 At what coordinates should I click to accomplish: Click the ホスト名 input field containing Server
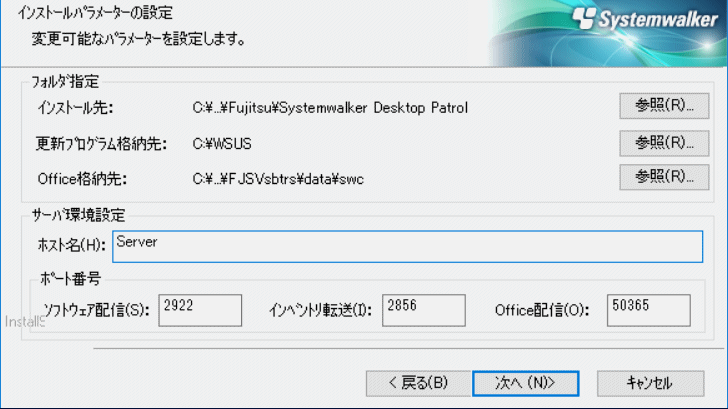pos(407,247)
